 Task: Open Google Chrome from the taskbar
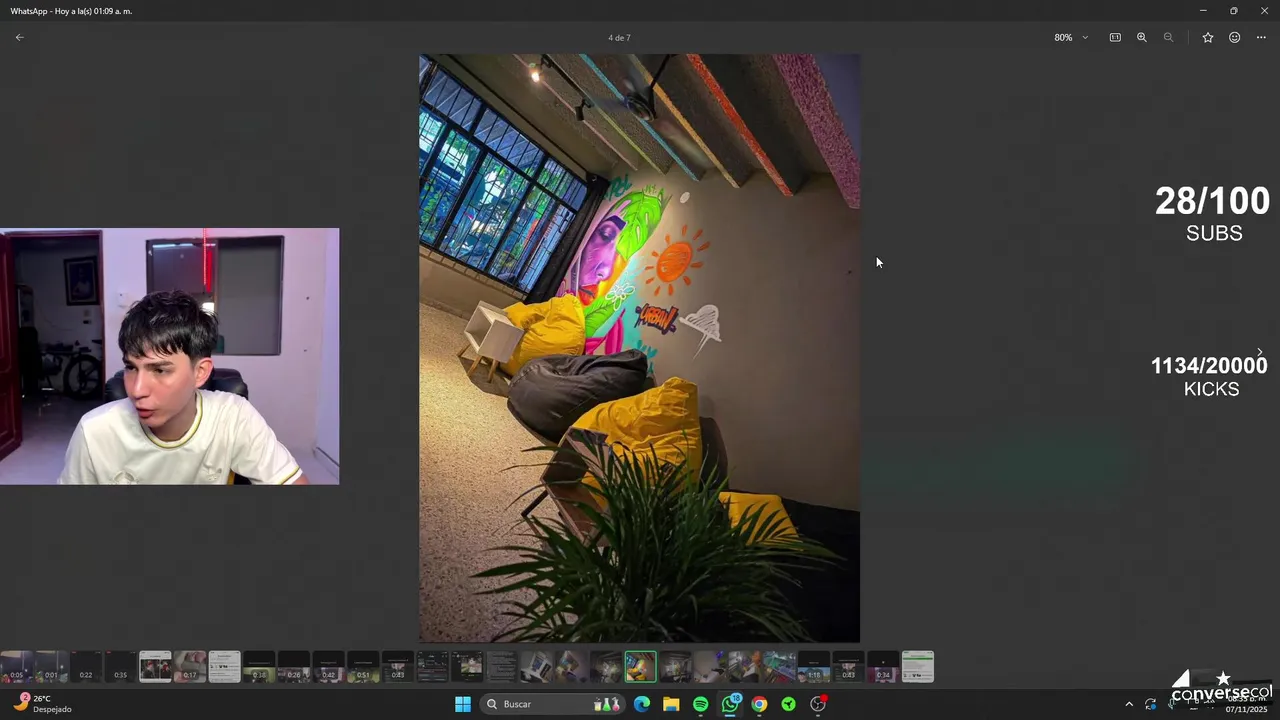(x=760, y=704)
